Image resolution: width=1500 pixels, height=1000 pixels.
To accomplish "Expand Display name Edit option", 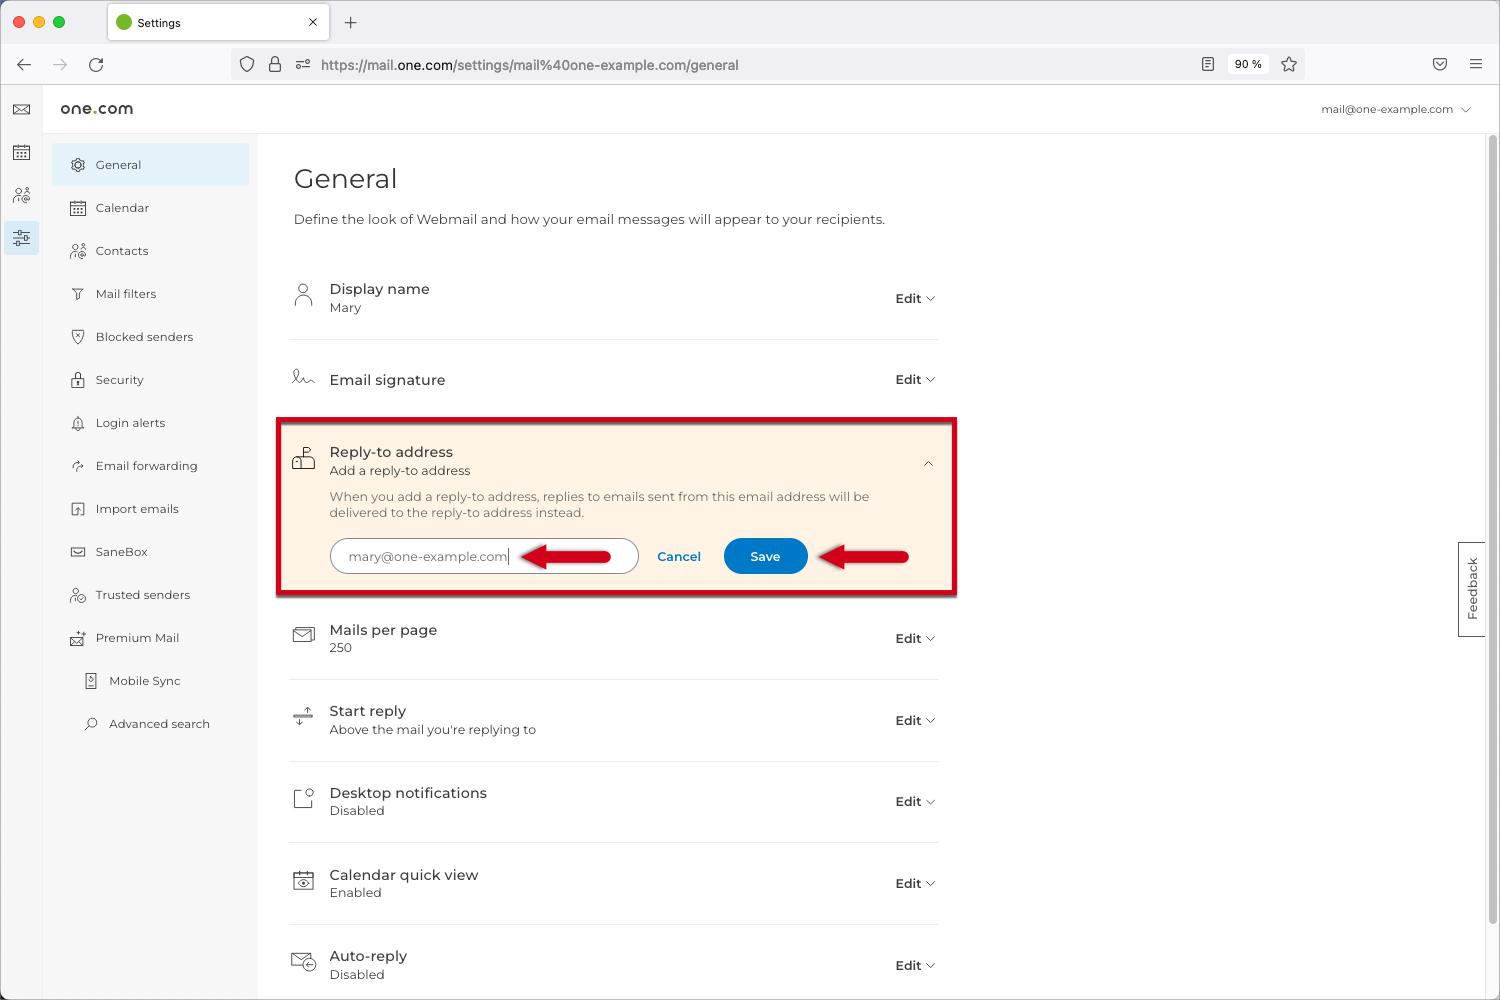I will [914, 299].
